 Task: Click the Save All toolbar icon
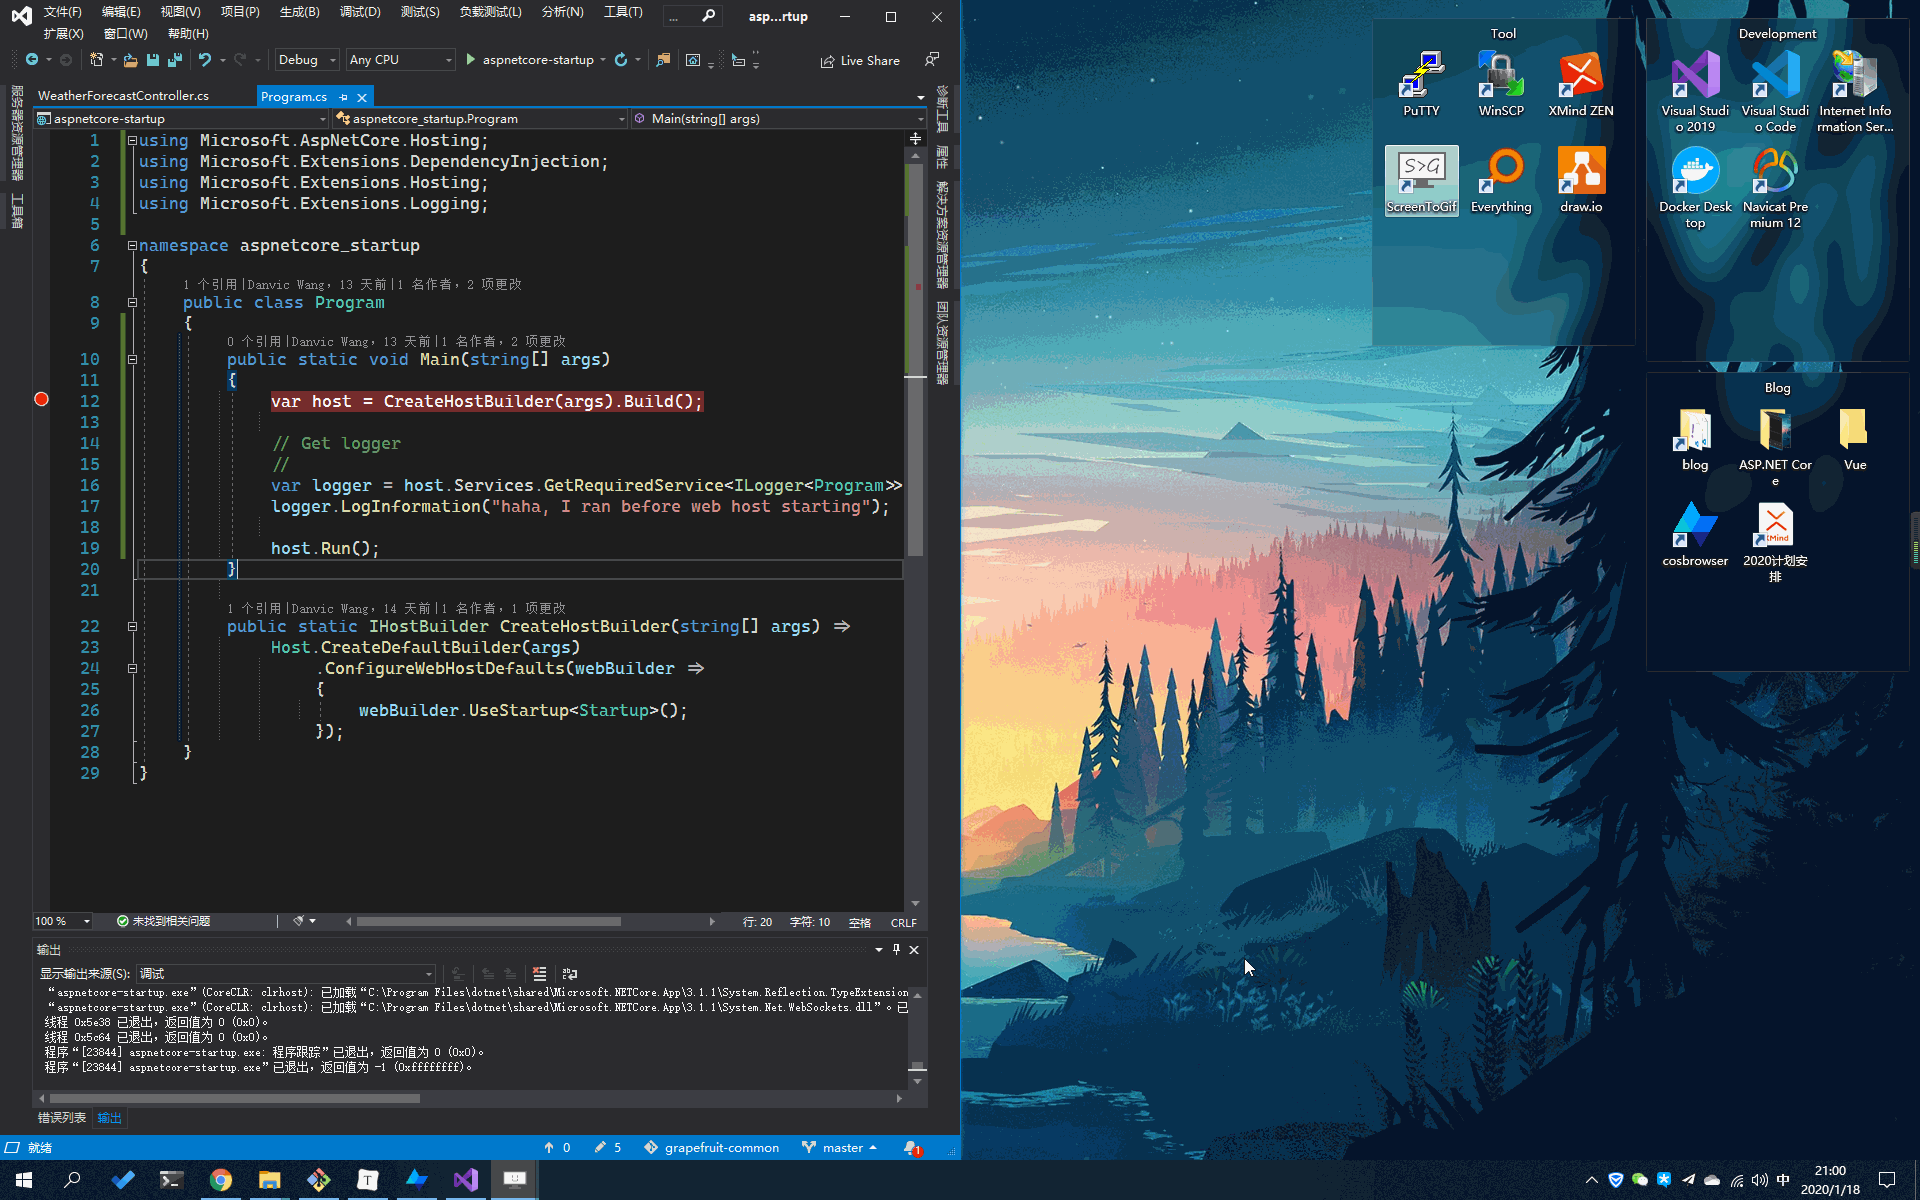(174, 60)
